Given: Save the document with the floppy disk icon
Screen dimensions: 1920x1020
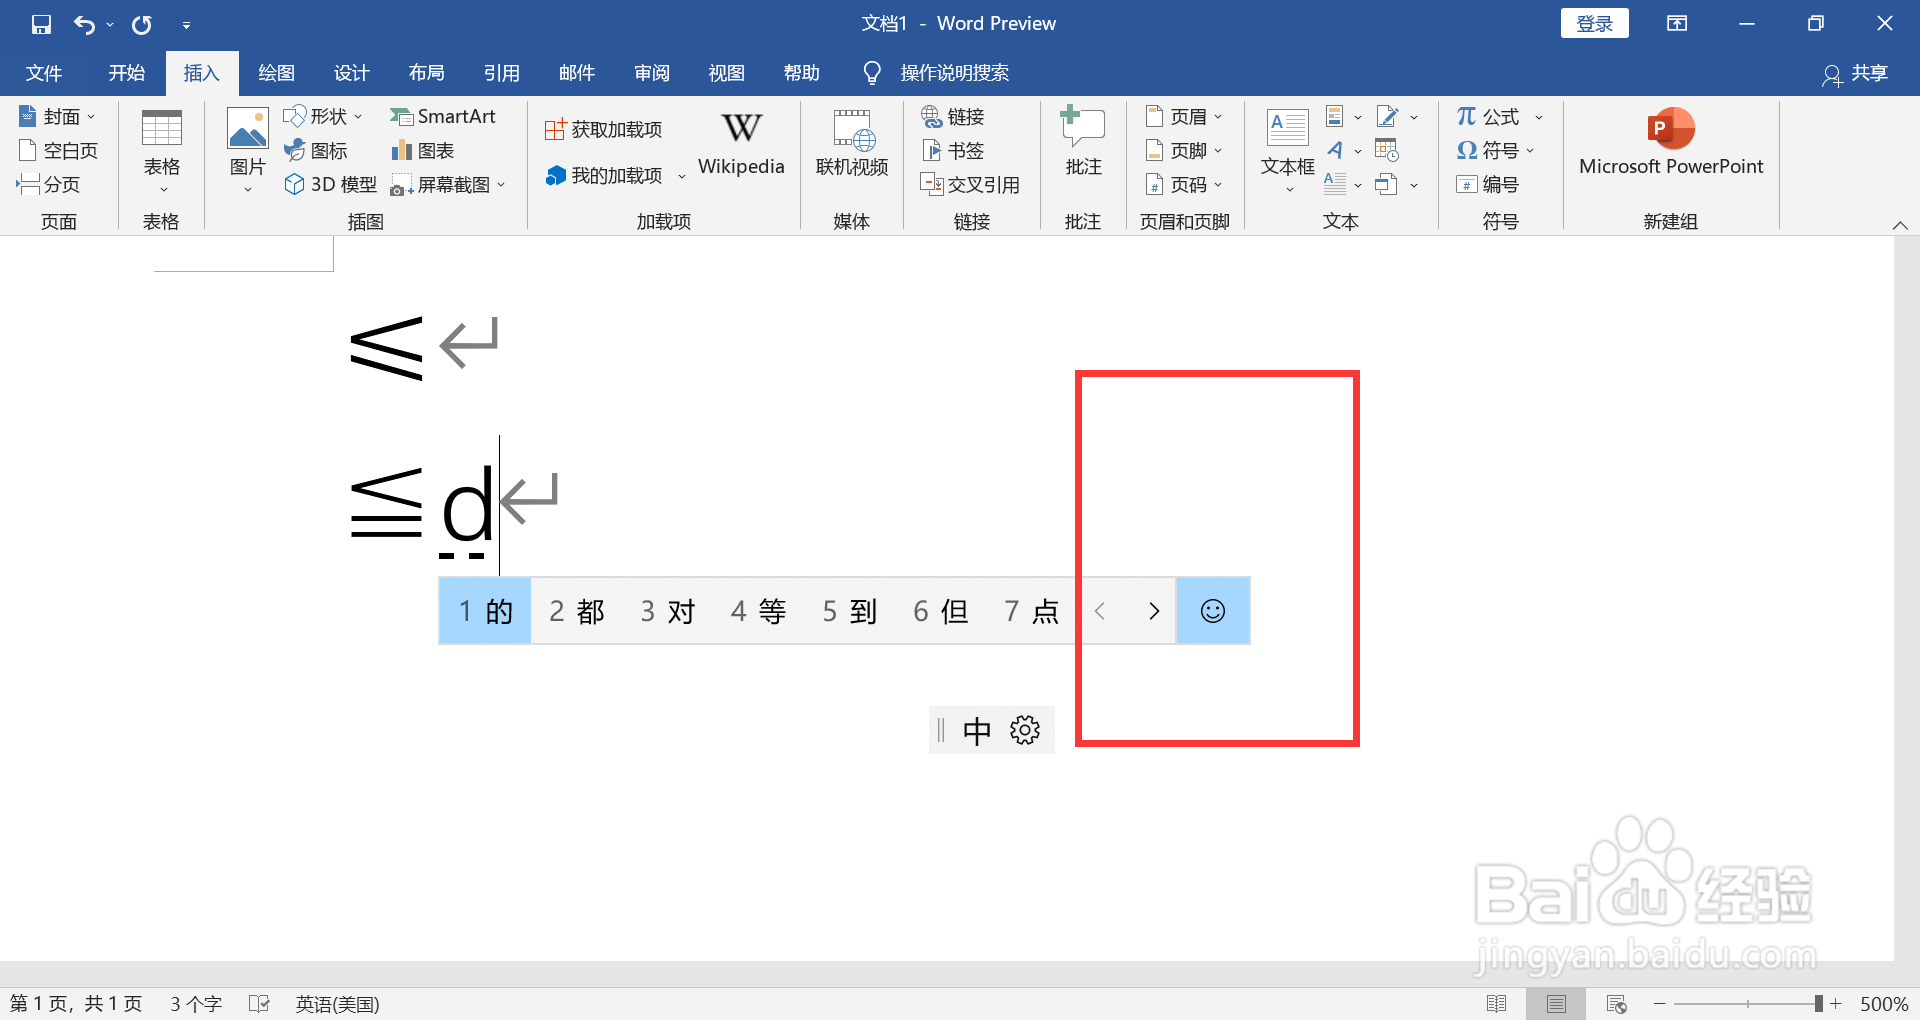Looking at the screenshot, I should [41, 24].
